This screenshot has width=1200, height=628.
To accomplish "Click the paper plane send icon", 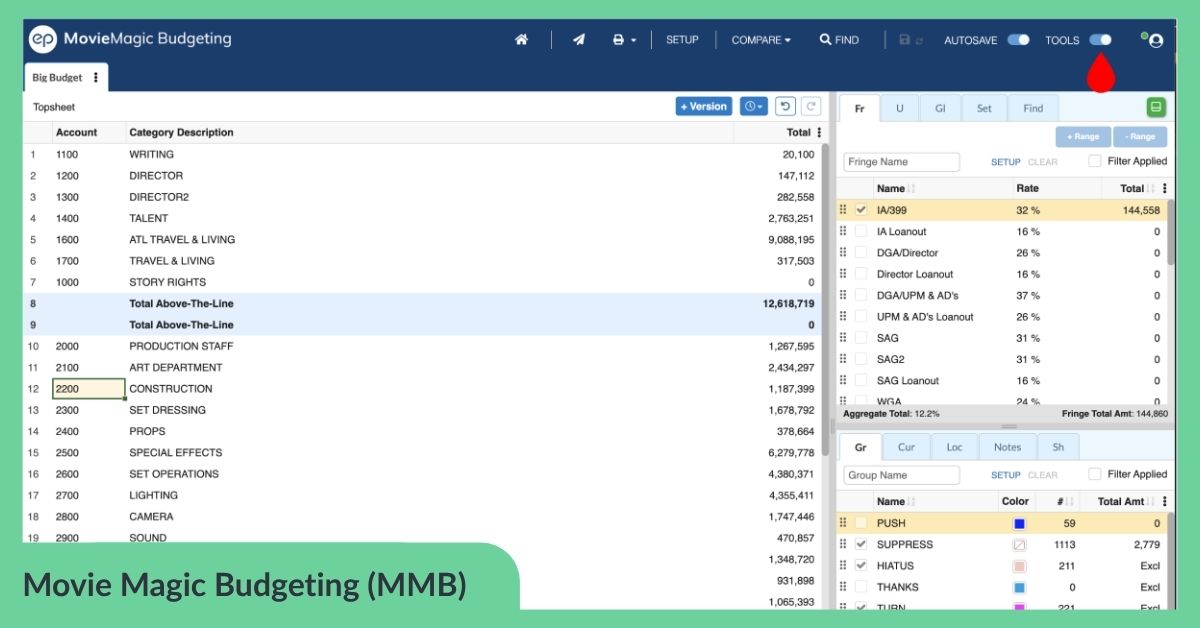I will tap(579, 40).
